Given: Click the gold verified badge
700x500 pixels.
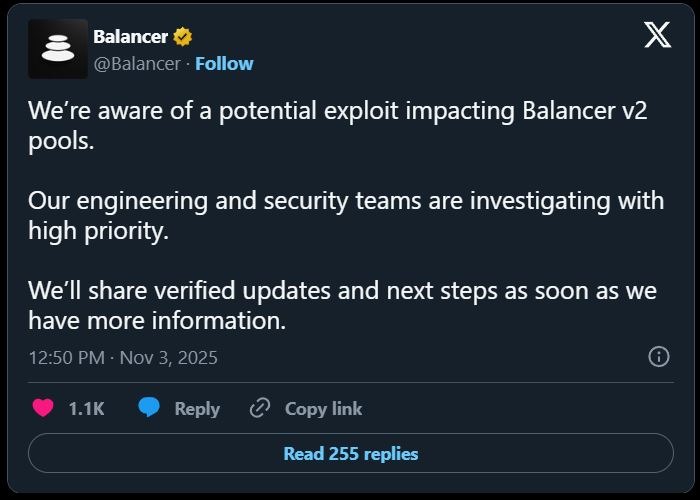Looking at the screenshot, I should [x=182, y=37].
